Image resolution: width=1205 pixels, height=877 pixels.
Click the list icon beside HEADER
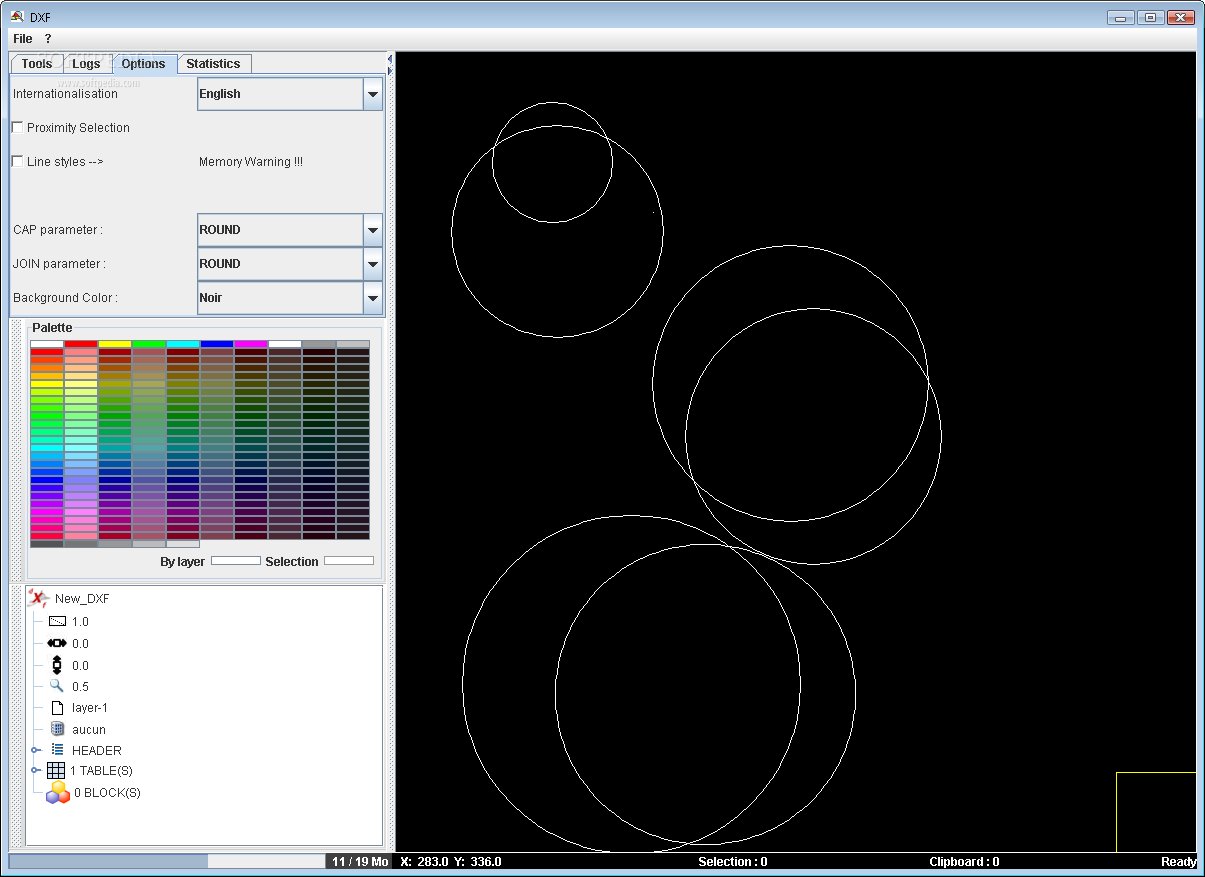57,750
